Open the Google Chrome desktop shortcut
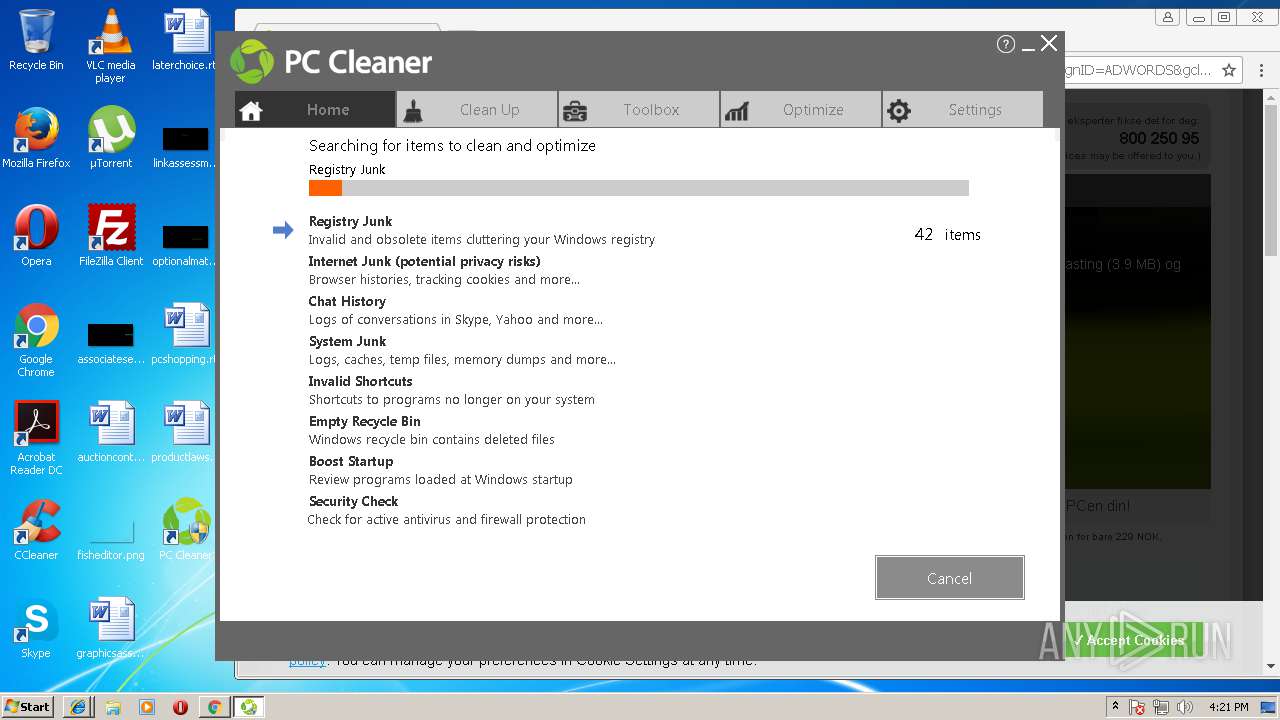This screenshot has height=720, width=1280. [x=36, y=340]
